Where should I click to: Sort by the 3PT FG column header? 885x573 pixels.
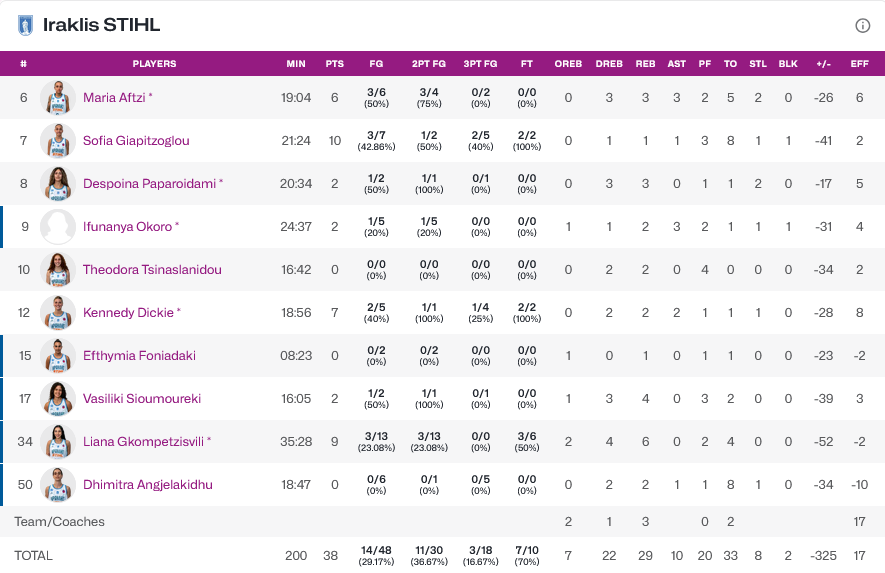[480, 64]
